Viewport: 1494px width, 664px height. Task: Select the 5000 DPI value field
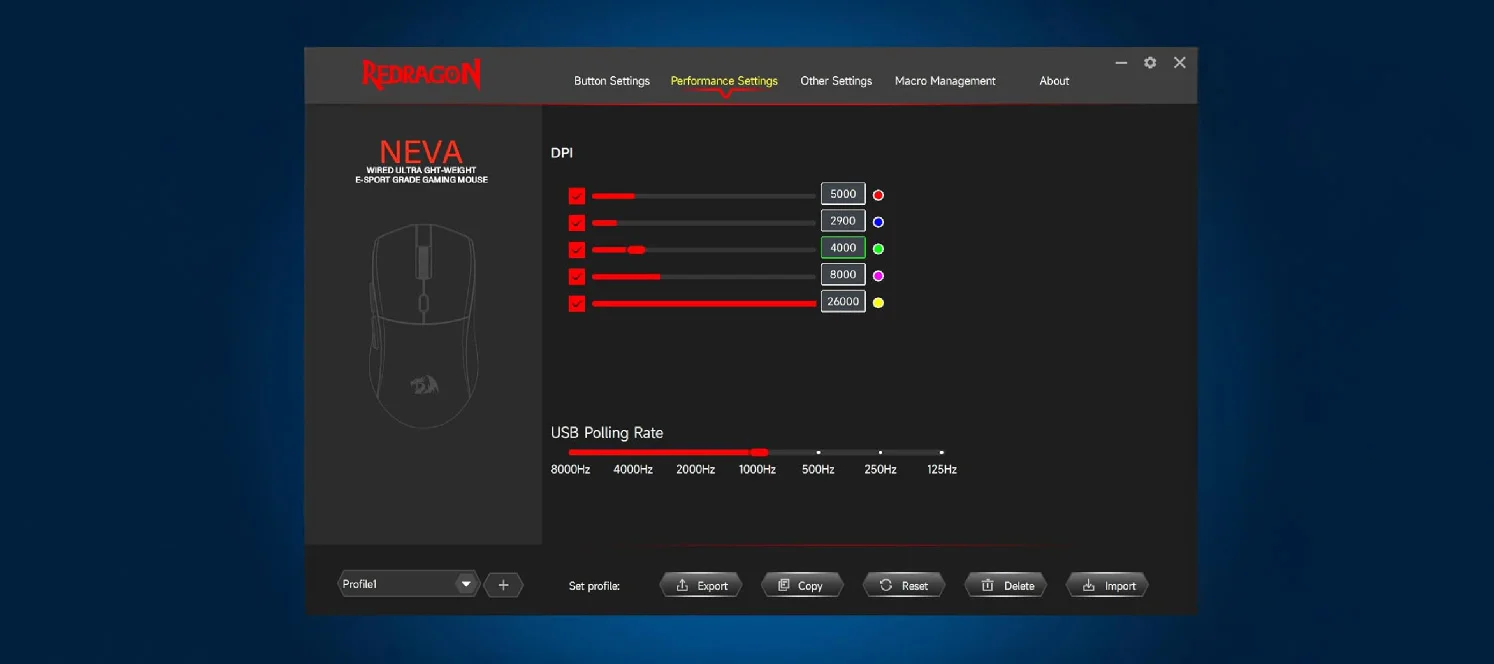[x=843, y=194]
